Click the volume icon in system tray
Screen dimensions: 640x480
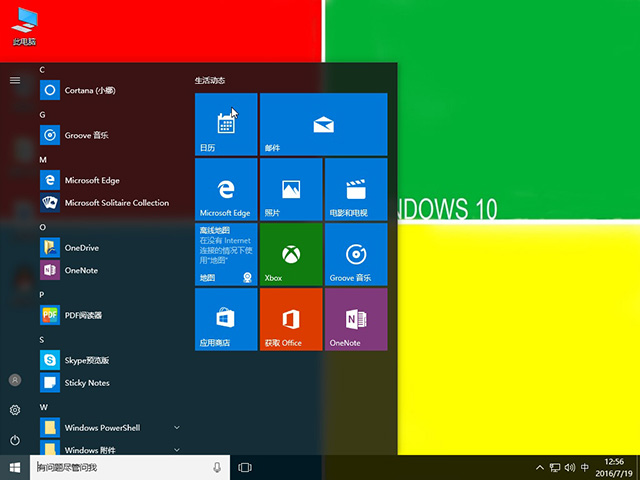coord(569,467)
